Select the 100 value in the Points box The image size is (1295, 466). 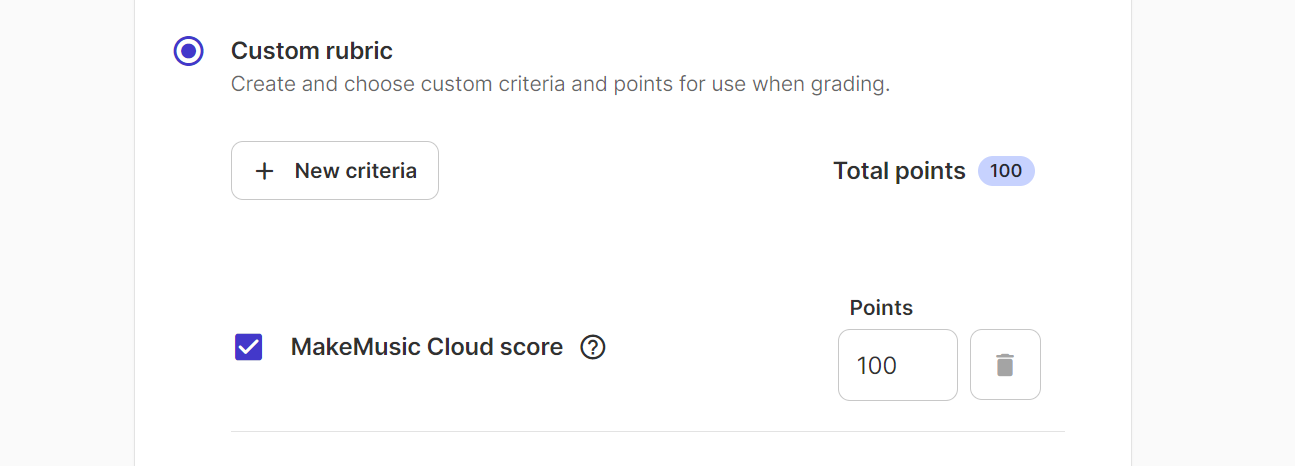877,366
